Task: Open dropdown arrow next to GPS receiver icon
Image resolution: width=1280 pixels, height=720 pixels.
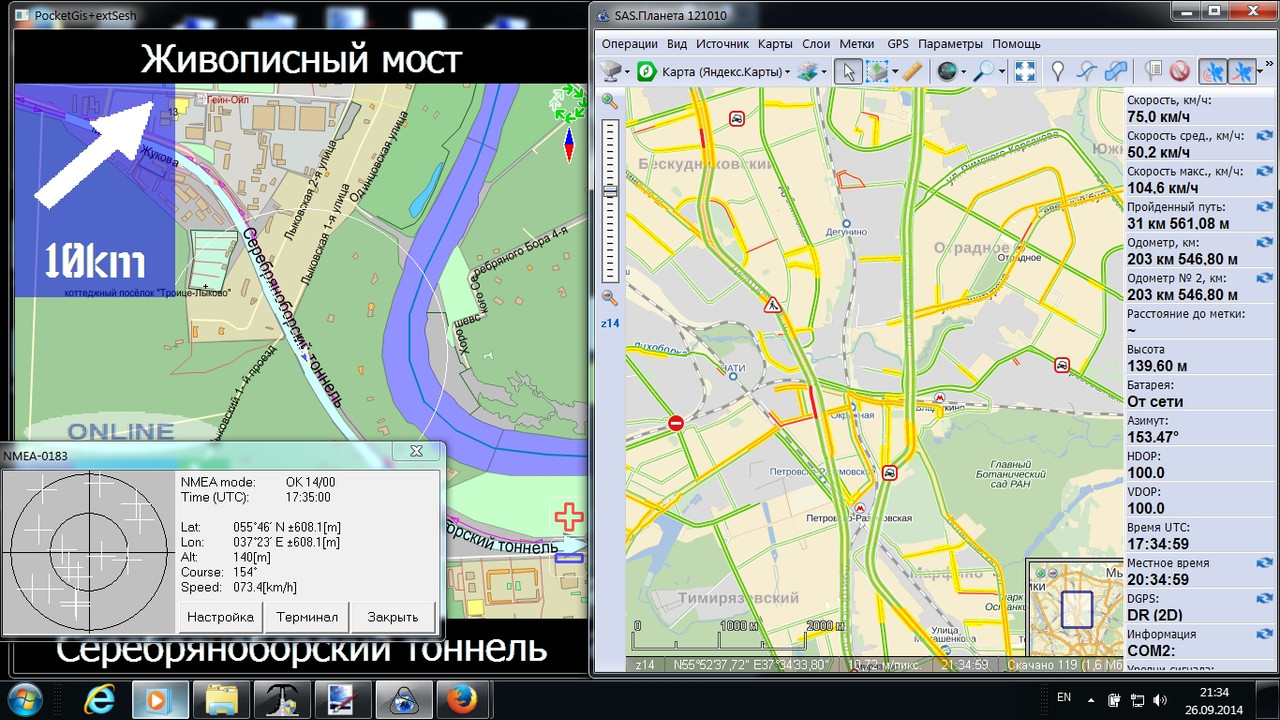Action: [628, 72]
